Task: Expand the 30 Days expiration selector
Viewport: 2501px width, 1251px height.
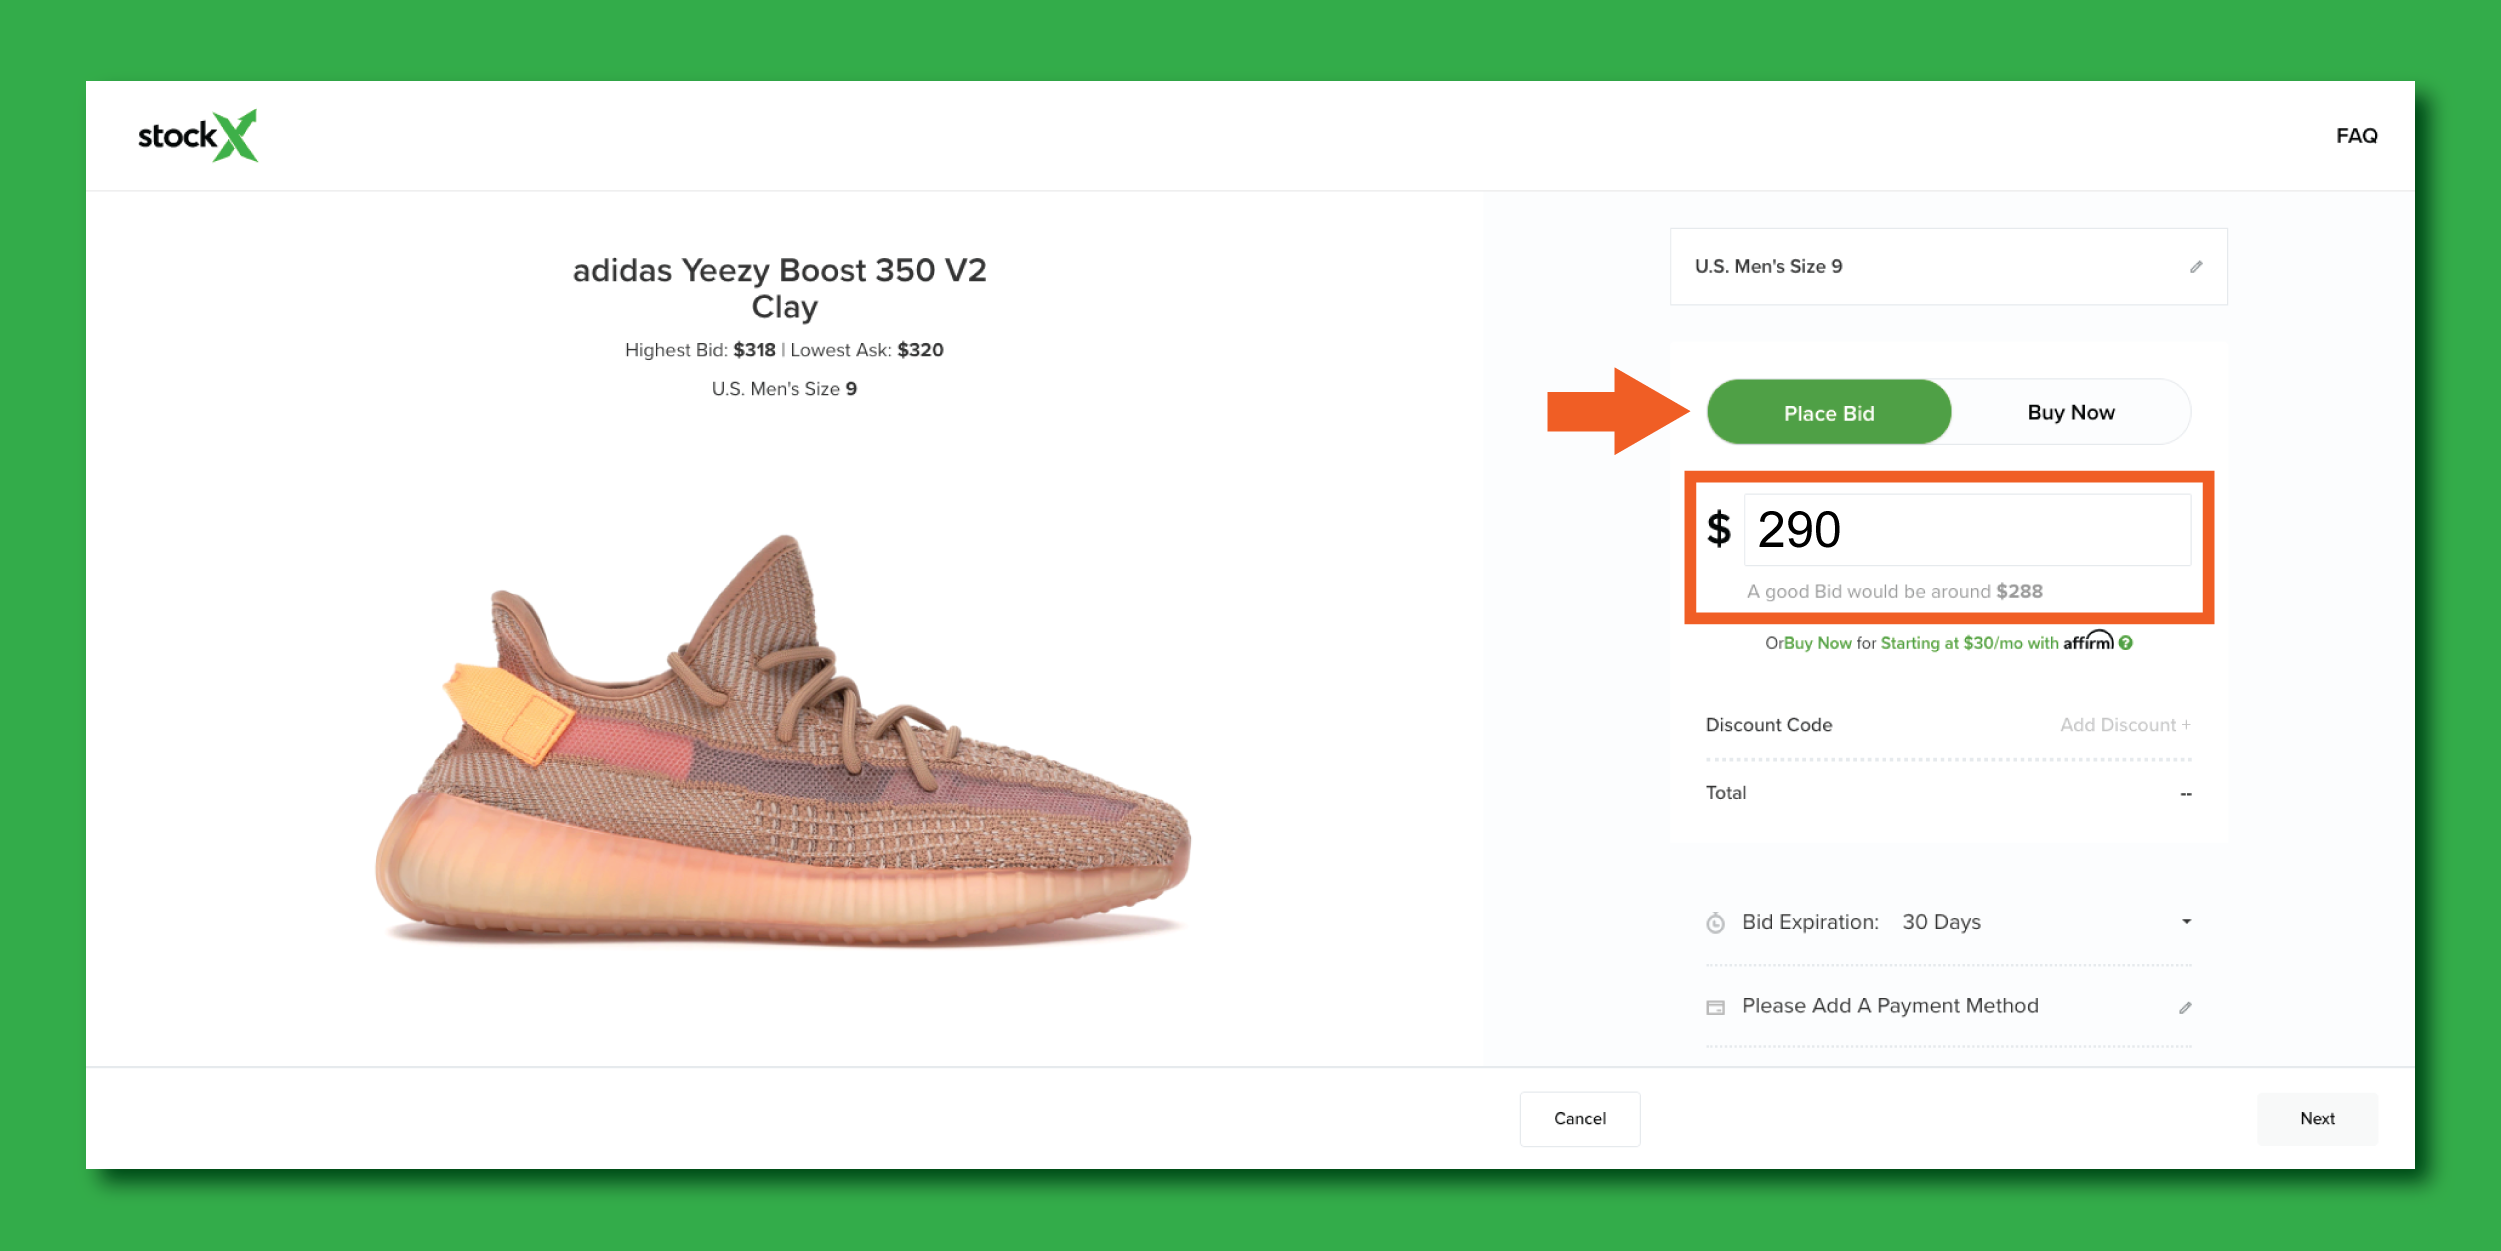Action: coord(1941,922)
